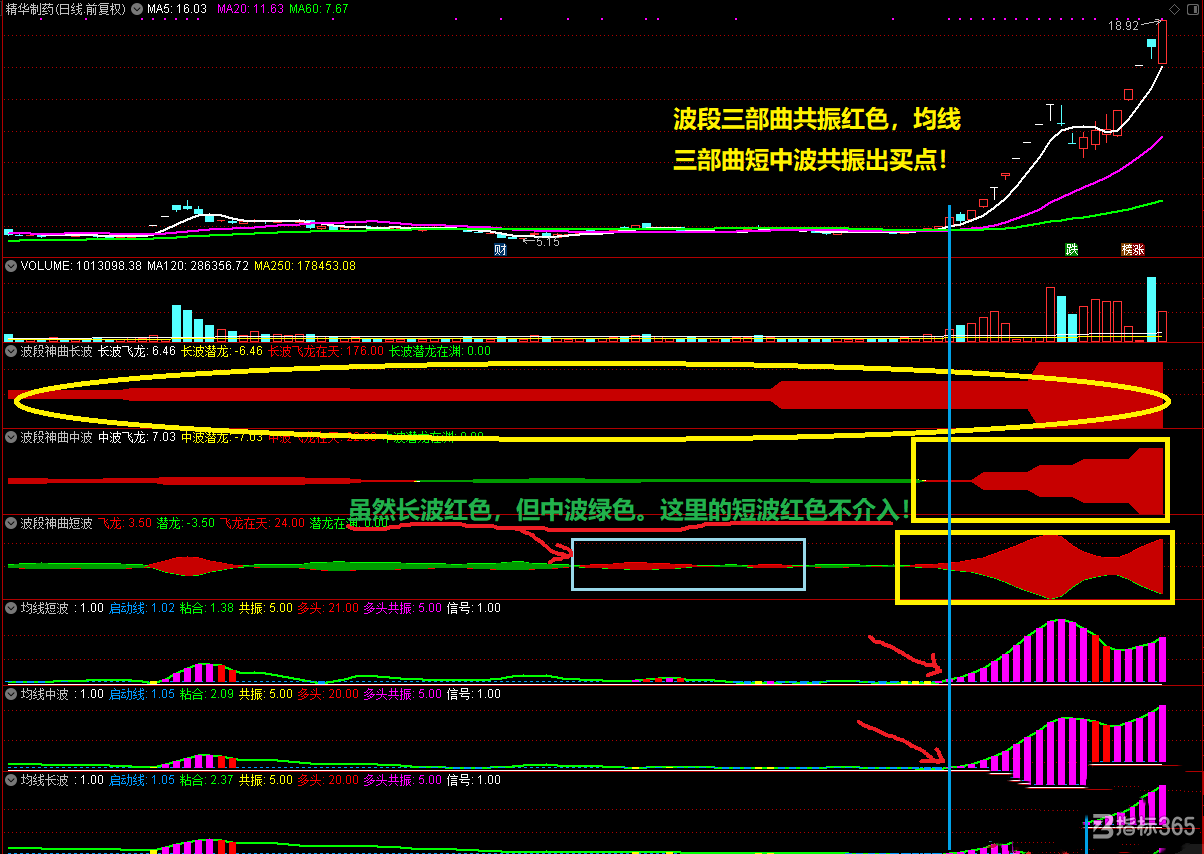This screenshot has width=1204, height=854.
Task: Toggle the side panel layout icon
Action: (1192, 8)
